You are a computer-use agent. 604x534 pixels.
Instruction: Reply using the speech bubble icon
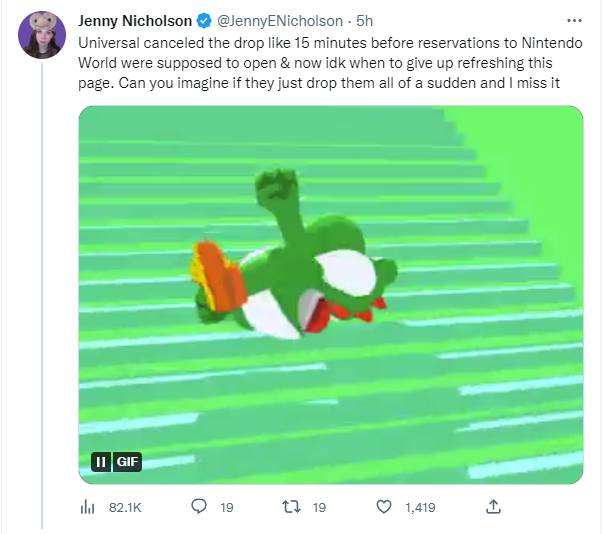click(199, 507)
